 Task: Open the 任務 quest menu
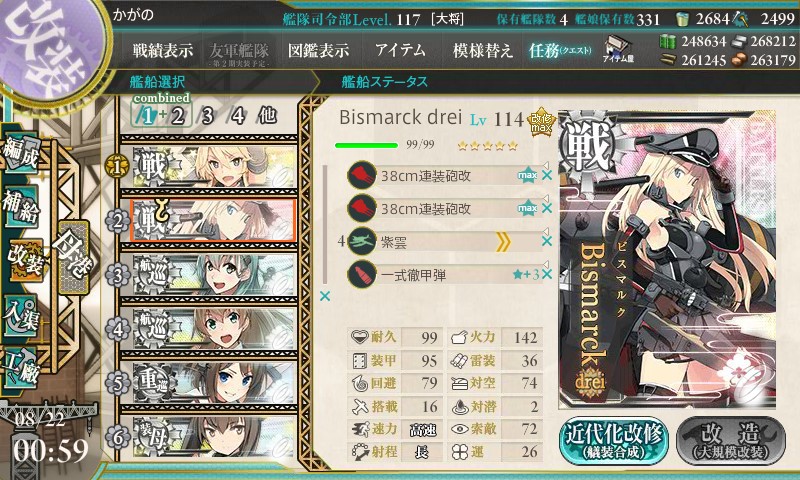point(560,50)
